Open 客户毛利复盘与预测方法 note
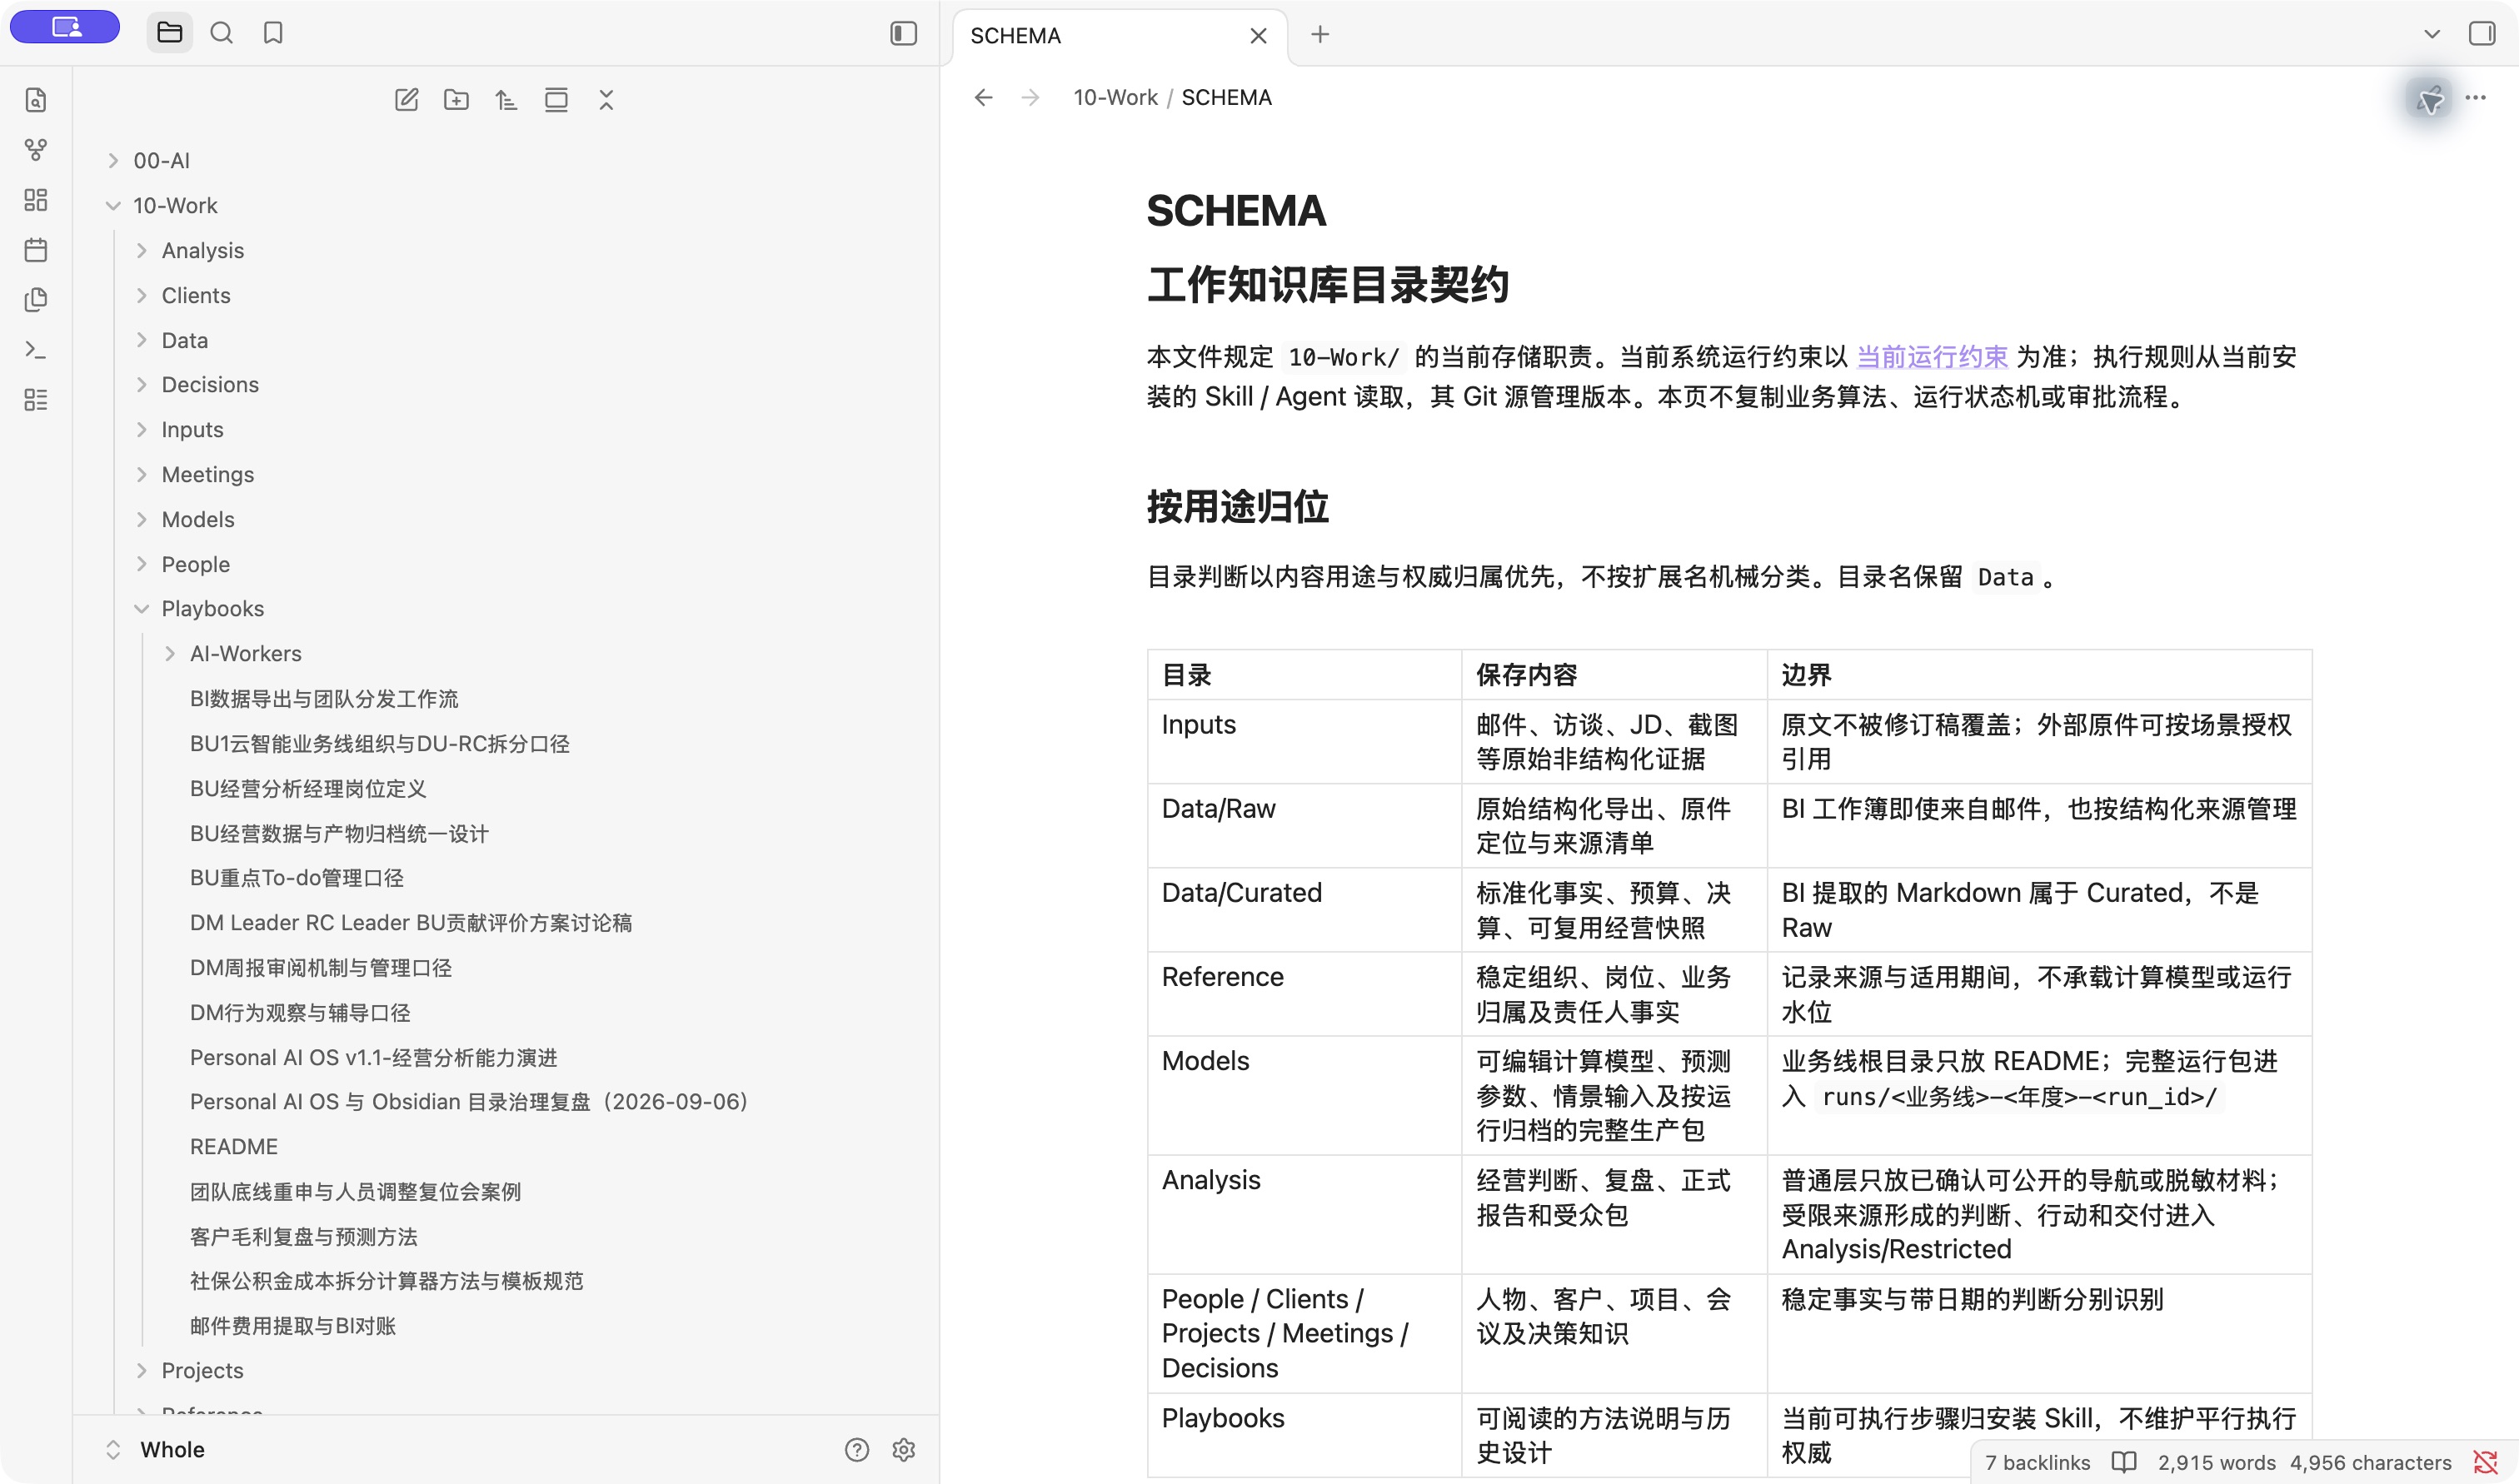The width and height of the screenshot is (2519, 1484). point(304,1237)
